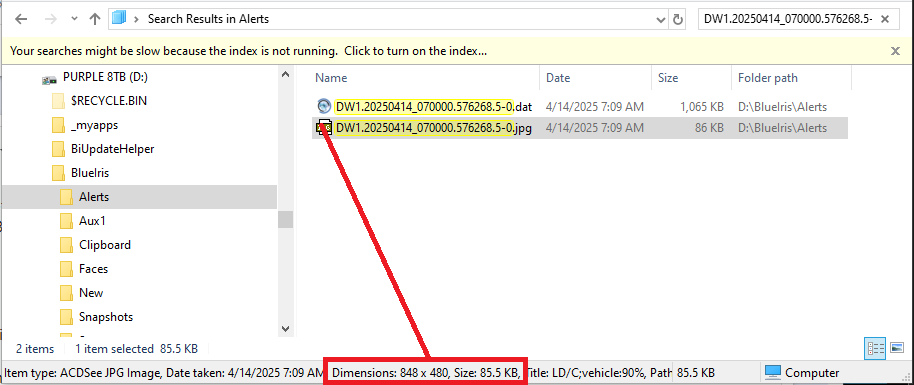Image resolution: width=914 pixels, height=385 pixels.
Task: Click the navigation pane down scroll arrow
Action: coord(285,328)
